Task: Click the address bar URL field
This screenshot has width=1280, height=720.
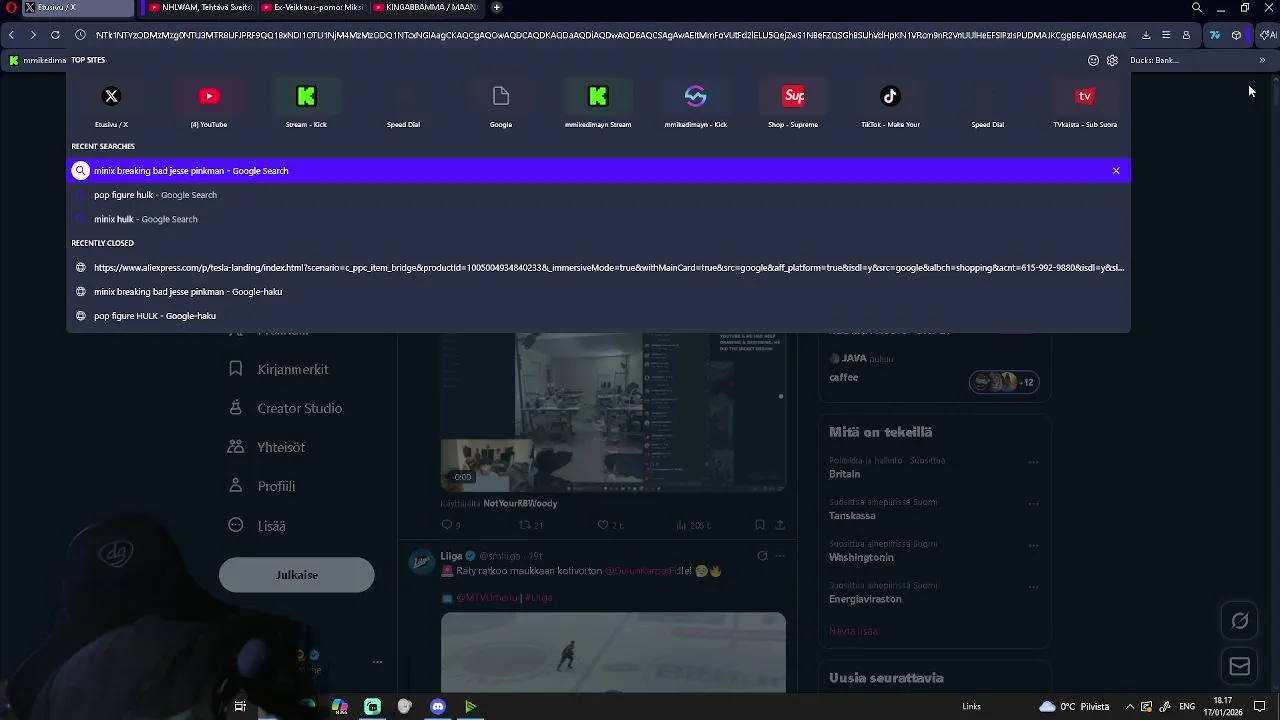Action: (x=610, y=35)
